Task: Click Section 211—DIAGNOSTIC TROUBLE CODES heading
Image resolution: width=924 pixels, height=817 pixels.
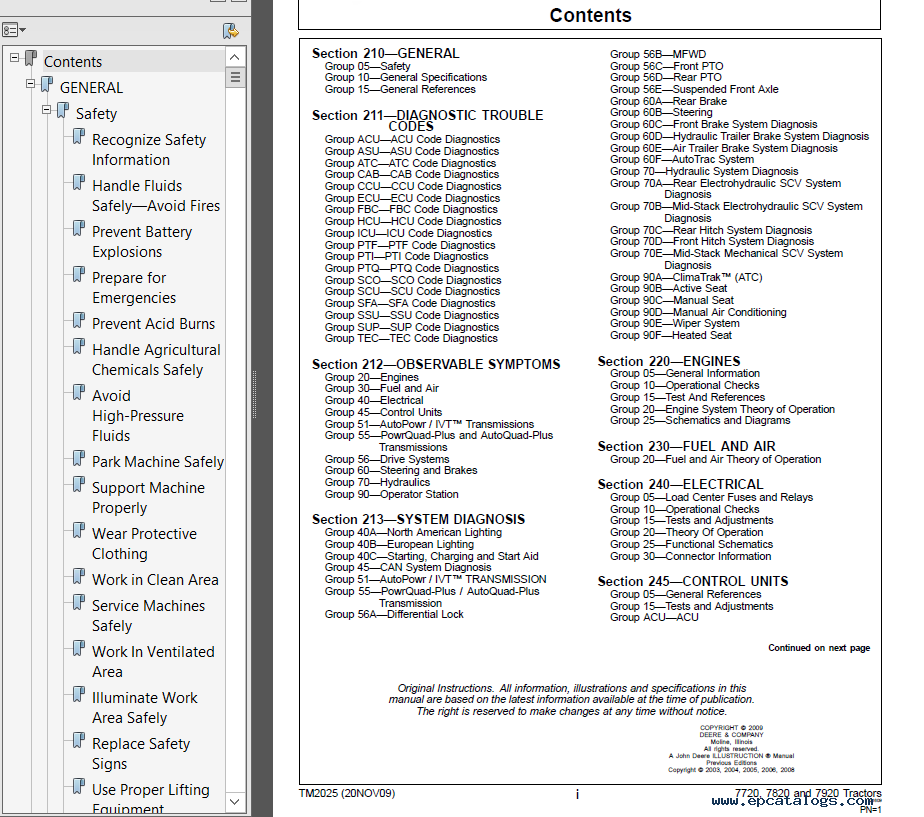Action: [x=428, y=121]
